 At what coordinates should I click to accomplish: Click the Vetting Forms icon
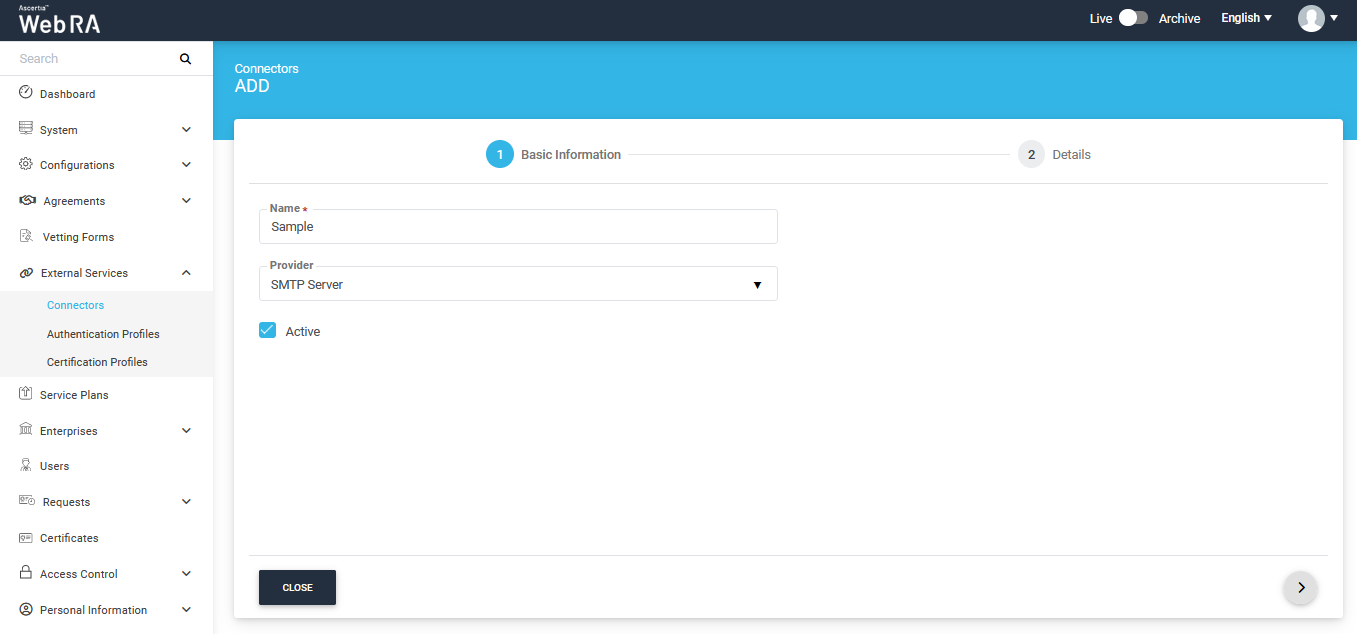(x=26, y=237)
